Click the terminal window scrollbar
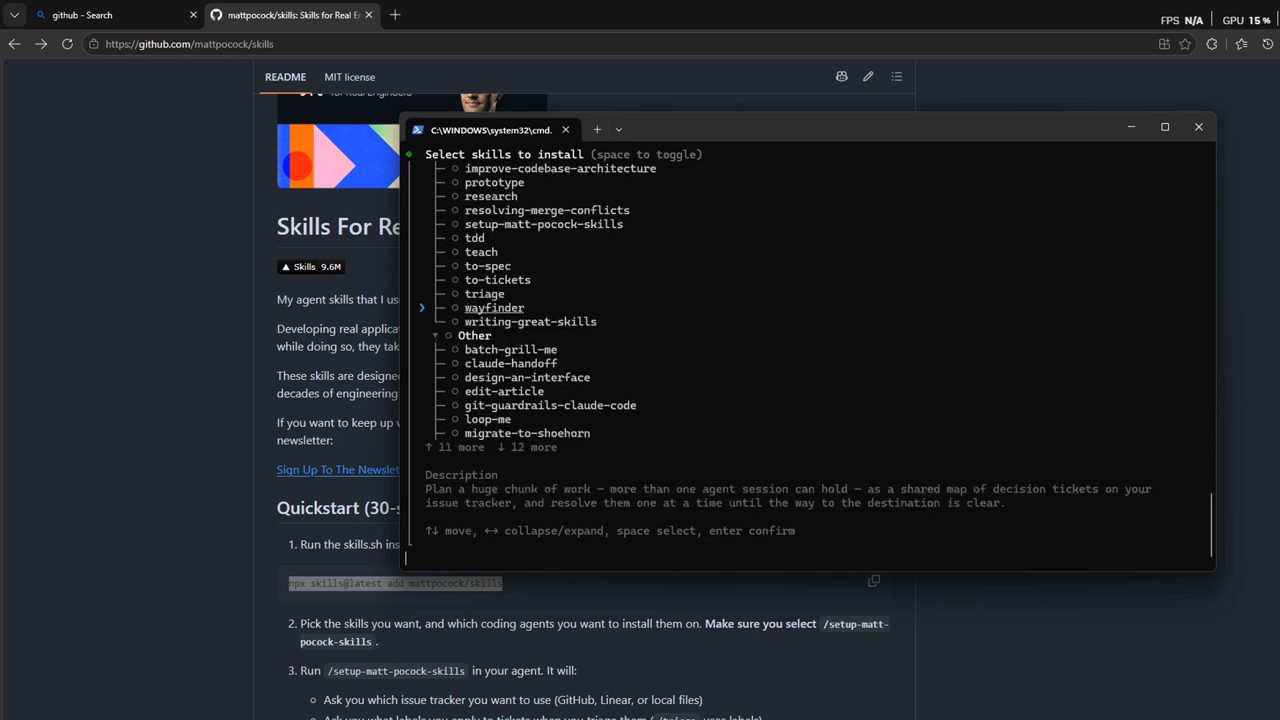The image size is (1280, 720). click(x=1211, y=524)
